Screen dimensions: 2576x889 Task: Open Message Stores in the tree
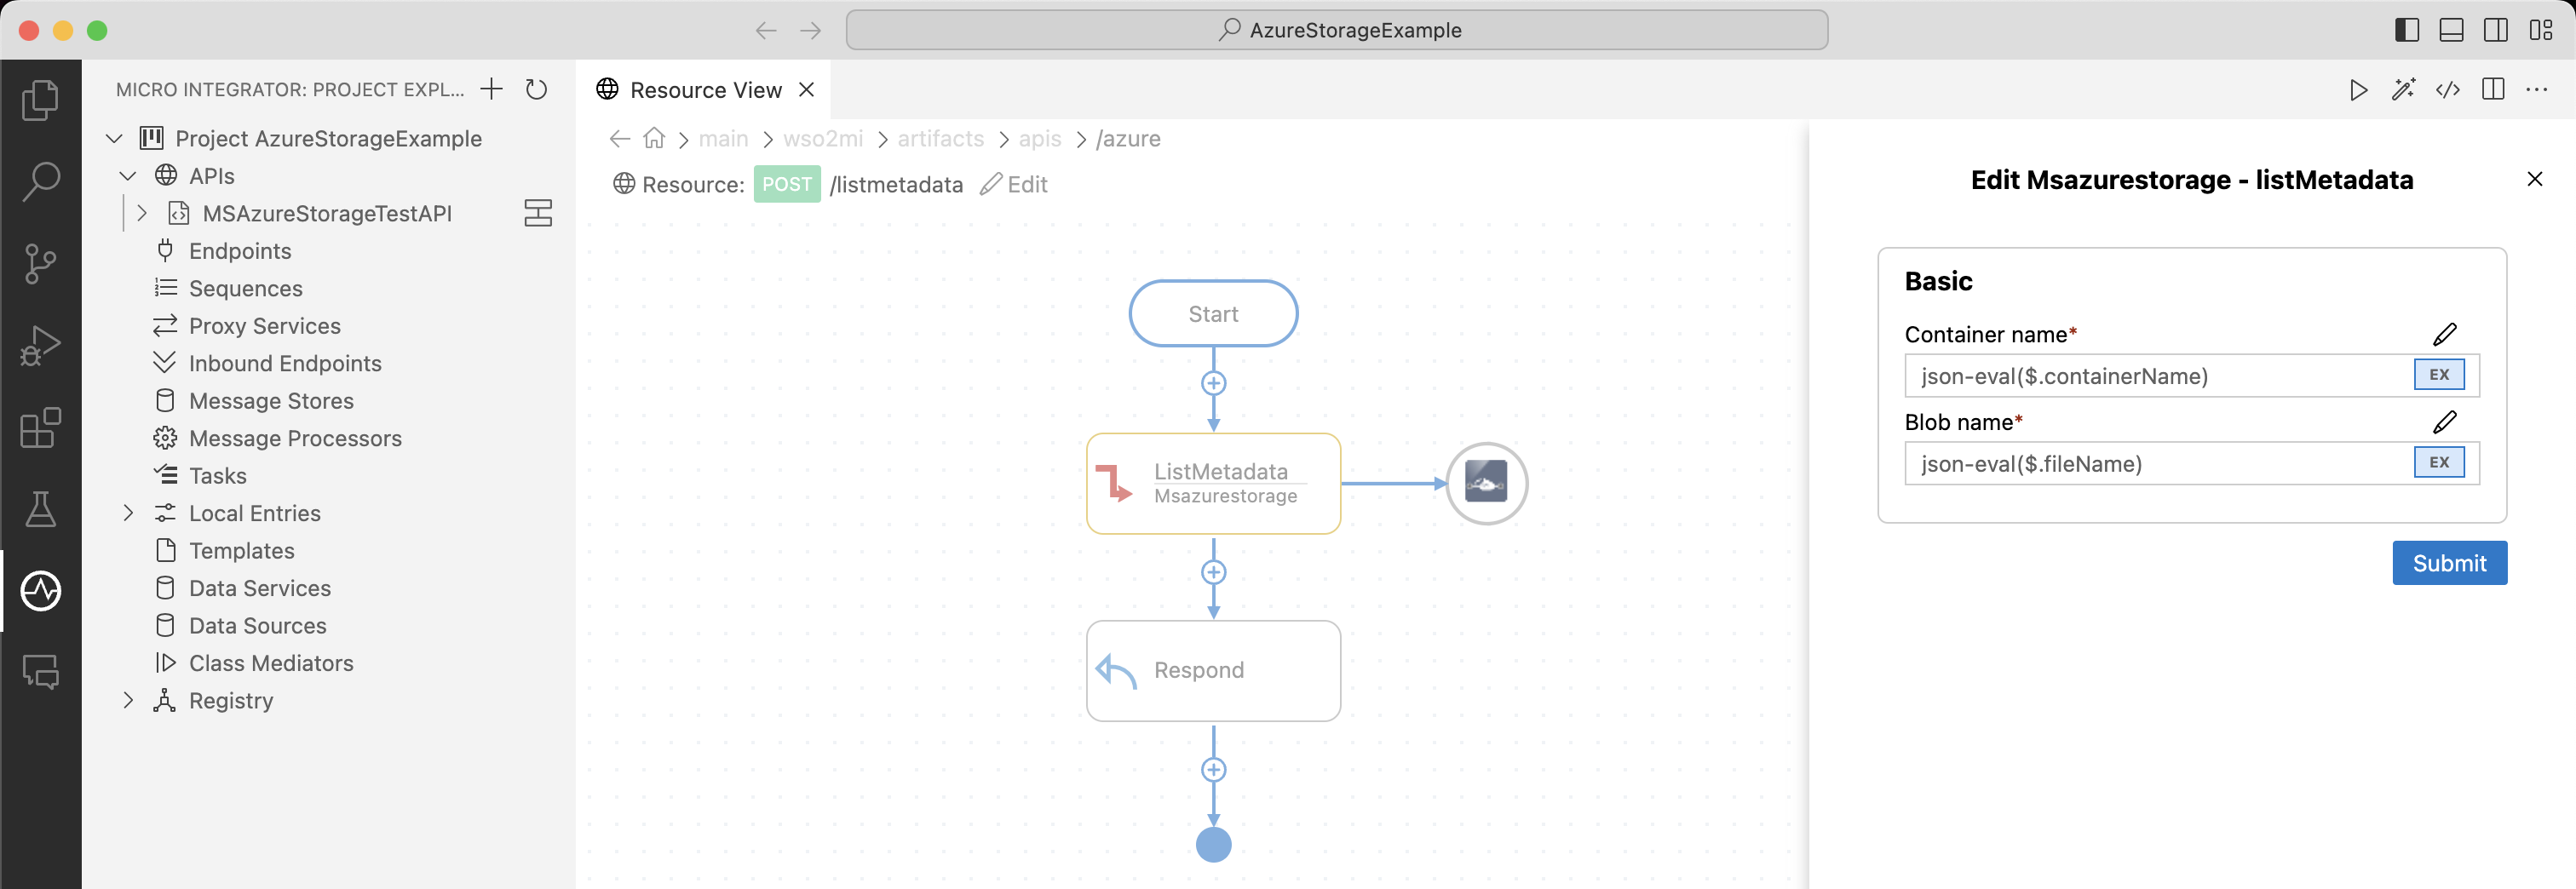(x=271, y=401)
